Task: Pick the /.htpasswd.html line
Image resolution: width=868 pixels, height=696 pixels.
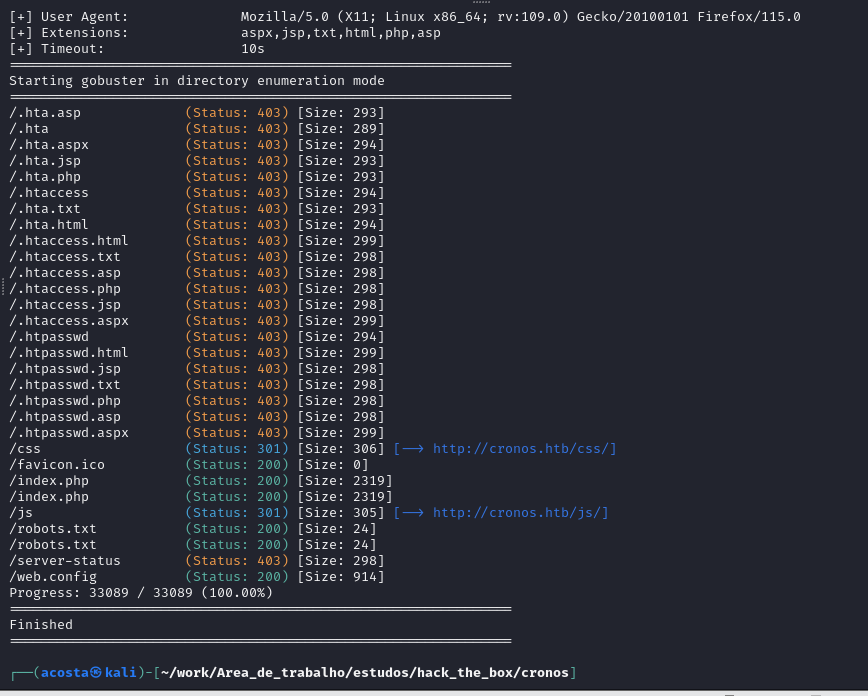Action: coord(69,353)
